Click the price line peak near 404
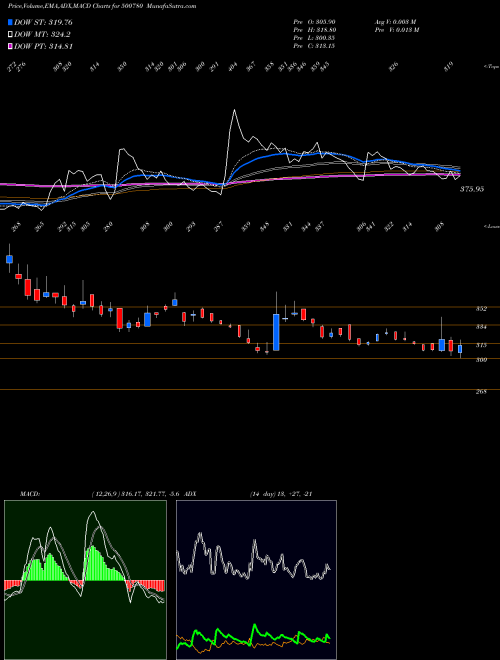 [234, 111]
